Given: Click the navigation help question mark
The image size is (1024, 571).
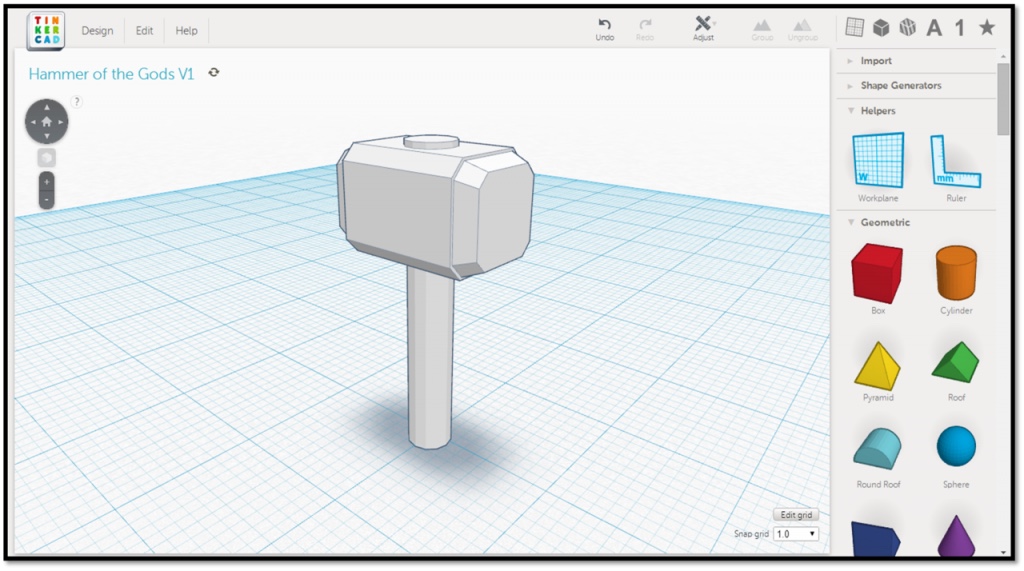Looking at the screenshot, I should point(76,101).
